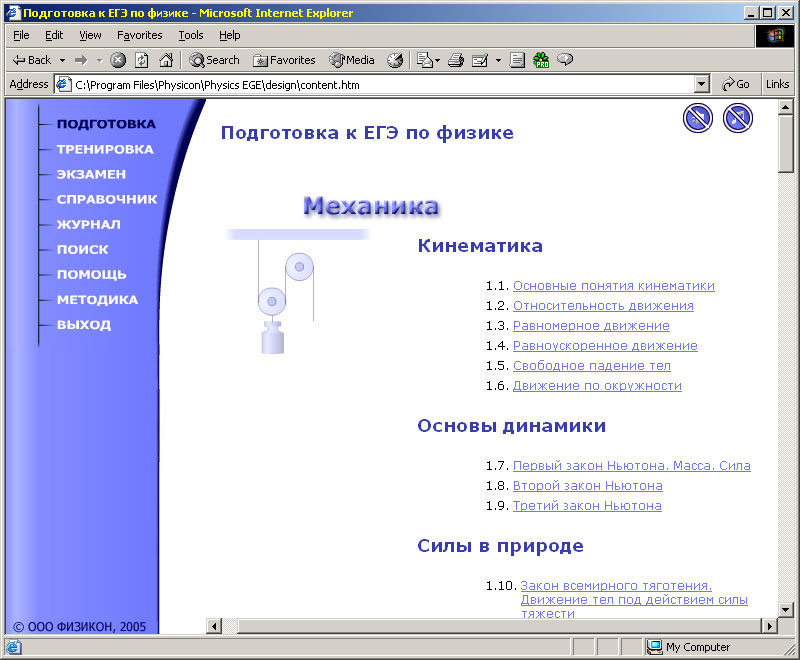Toggle the sound mute round icon

coord(697,118)
